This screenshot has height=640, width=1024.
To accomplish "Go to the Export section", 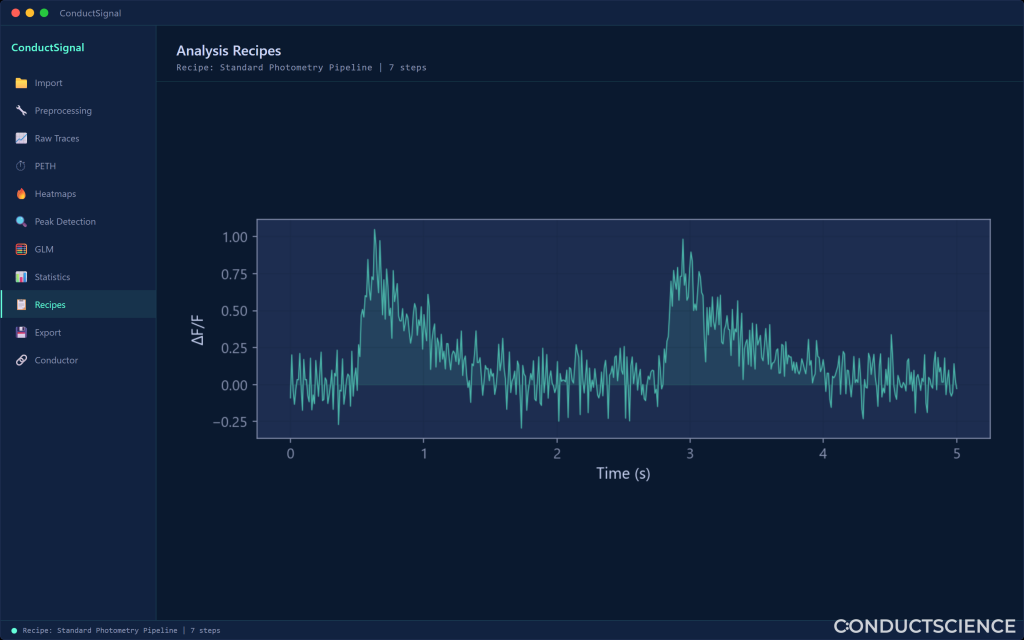I will pyautogui.click(x=78, y=332).
